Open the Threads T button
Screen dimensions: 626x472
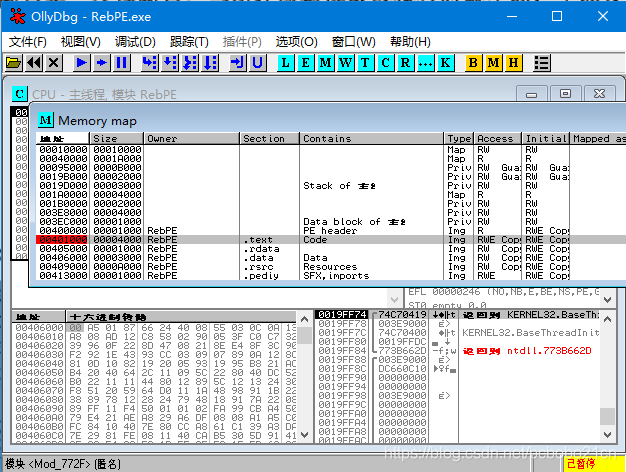coord(365,63)
